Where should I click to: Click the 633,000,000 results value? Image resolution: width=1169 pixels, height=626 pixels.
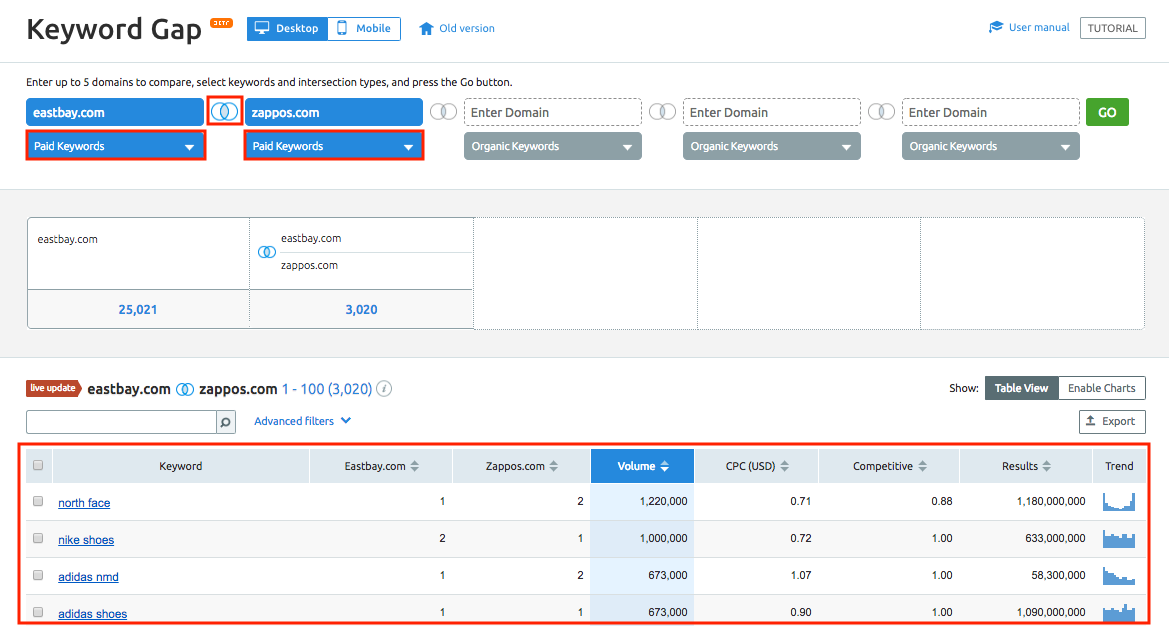click(1055, 538)
